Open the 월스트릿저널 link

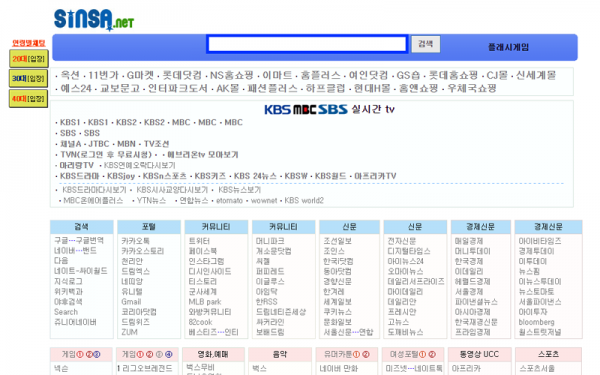click(x=540, y=332)
